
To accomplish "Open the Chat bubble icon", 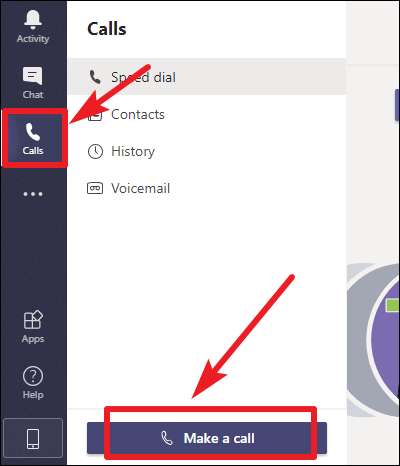I will tap(32, 76).
